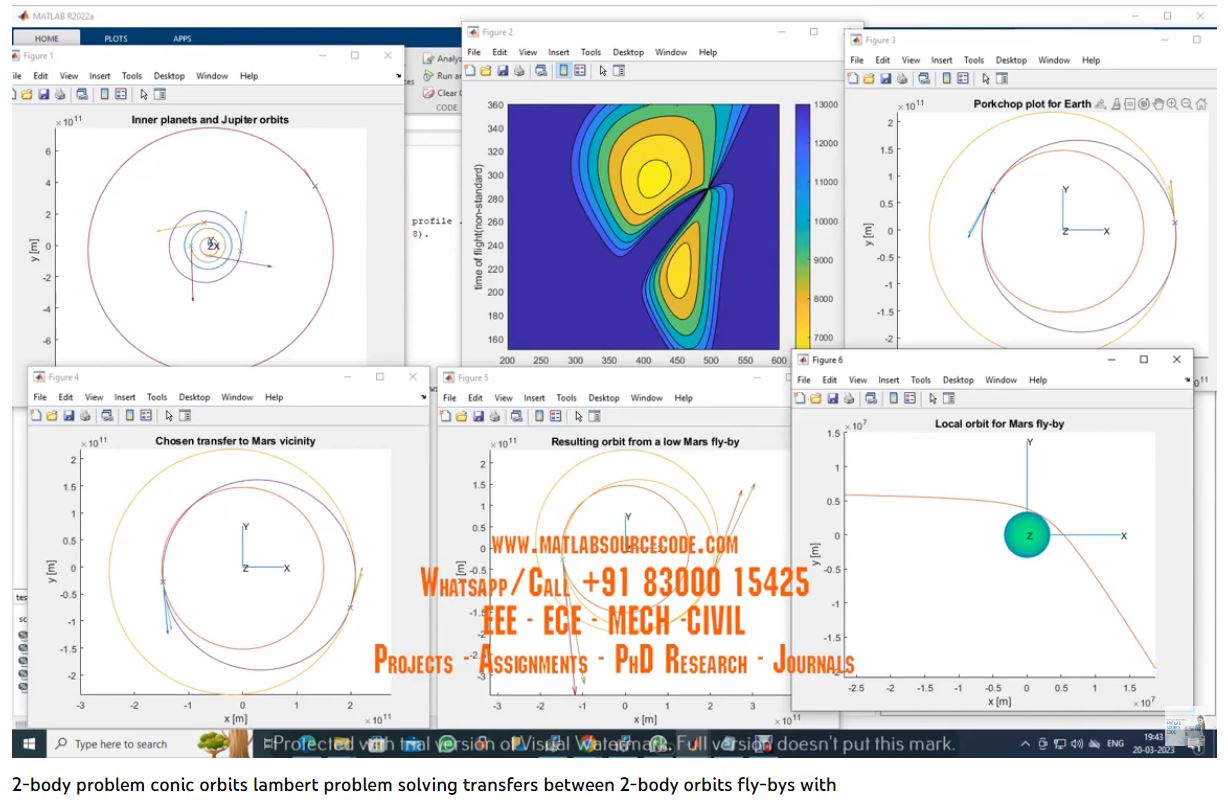The image size is (1228, 807).
Task: Toggle Insert Legend button in Figure 3 toolbar
Action: pyautogui.click(x=962, y=78)
